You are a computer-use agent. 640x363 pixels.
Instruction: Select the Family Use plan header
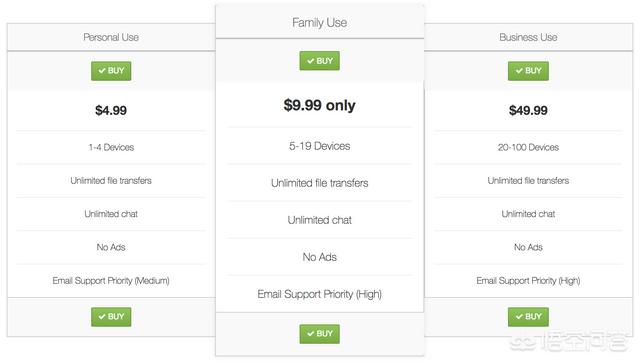(320, 22)
